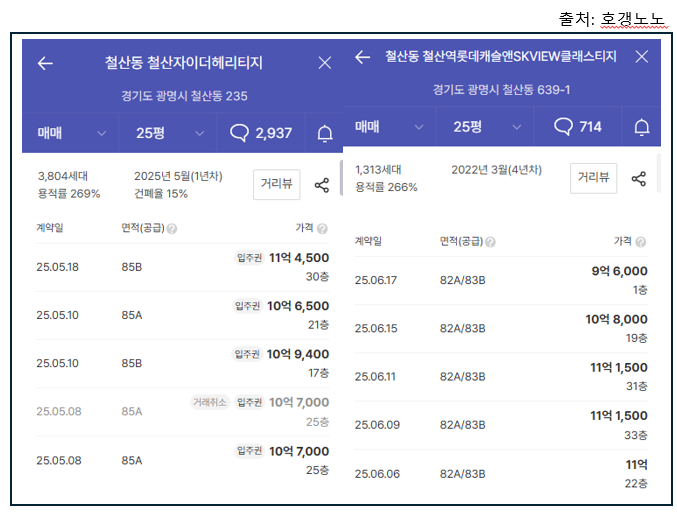
Task: Select the cancelled 거래취소 25.05.08 row
Action: click(183, 412)
